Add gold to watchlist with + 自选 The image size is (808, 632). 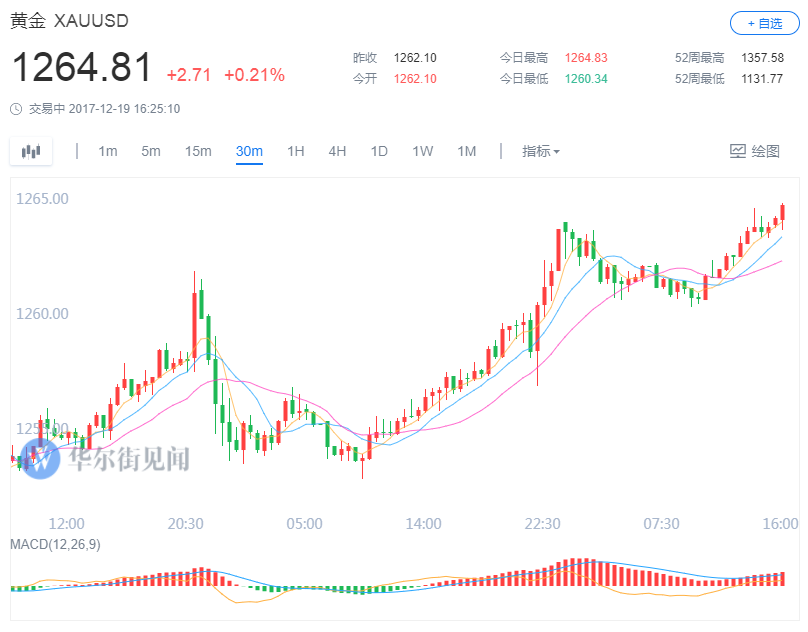click(765, 23)
